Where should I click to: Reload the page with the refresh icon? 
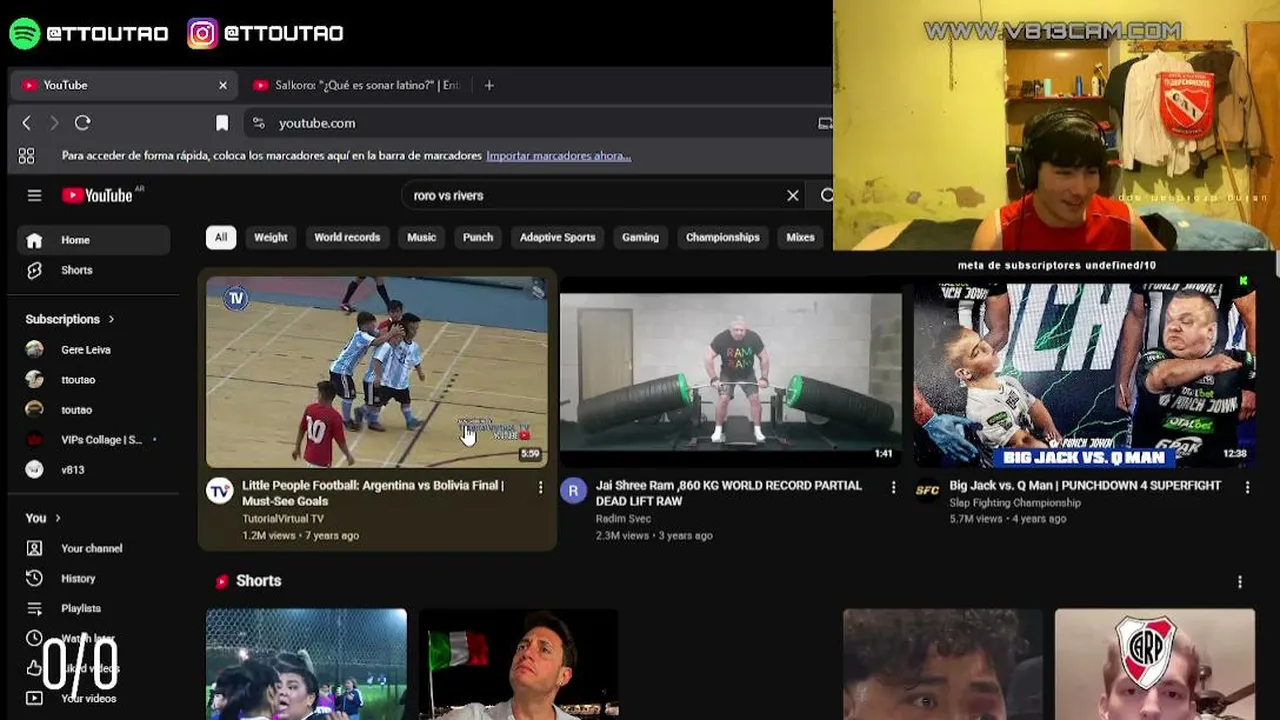[x=83, y=123]
